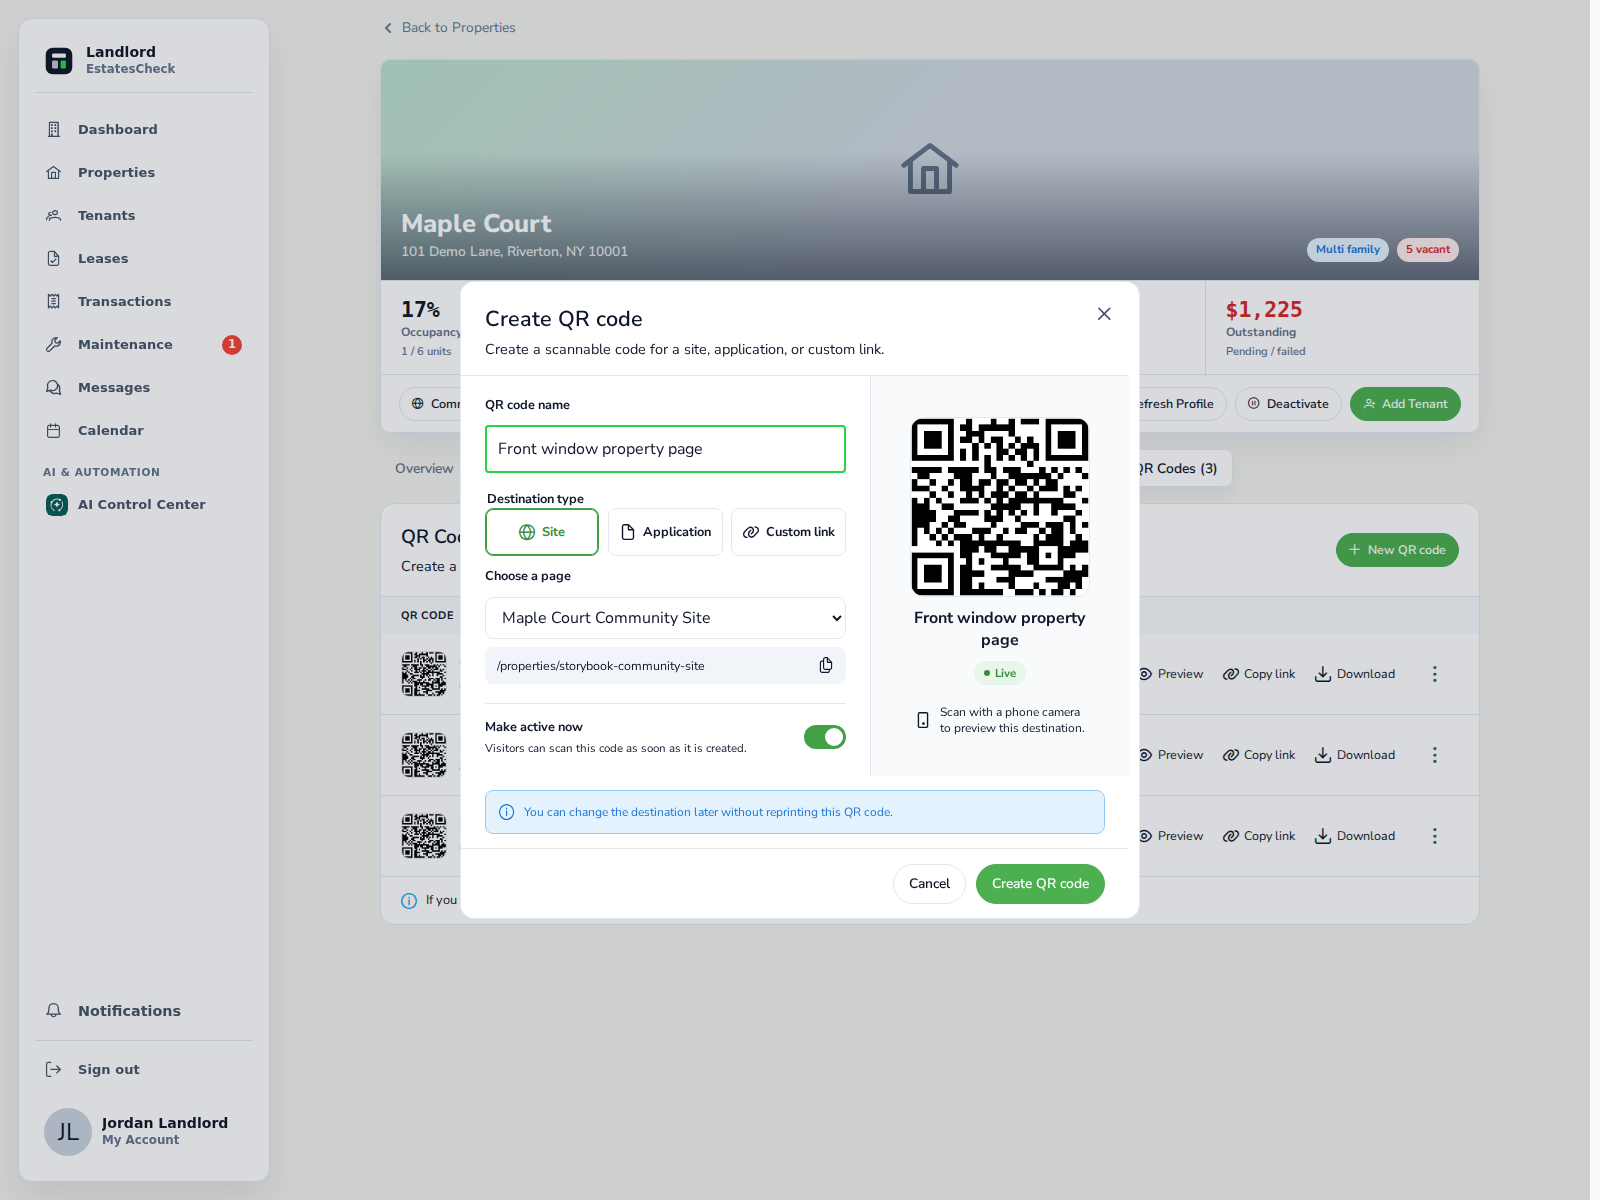This screenshot has width=1600, height=1200.
Task: Copy link for the first QR code row
Action: click(1259, 674)
